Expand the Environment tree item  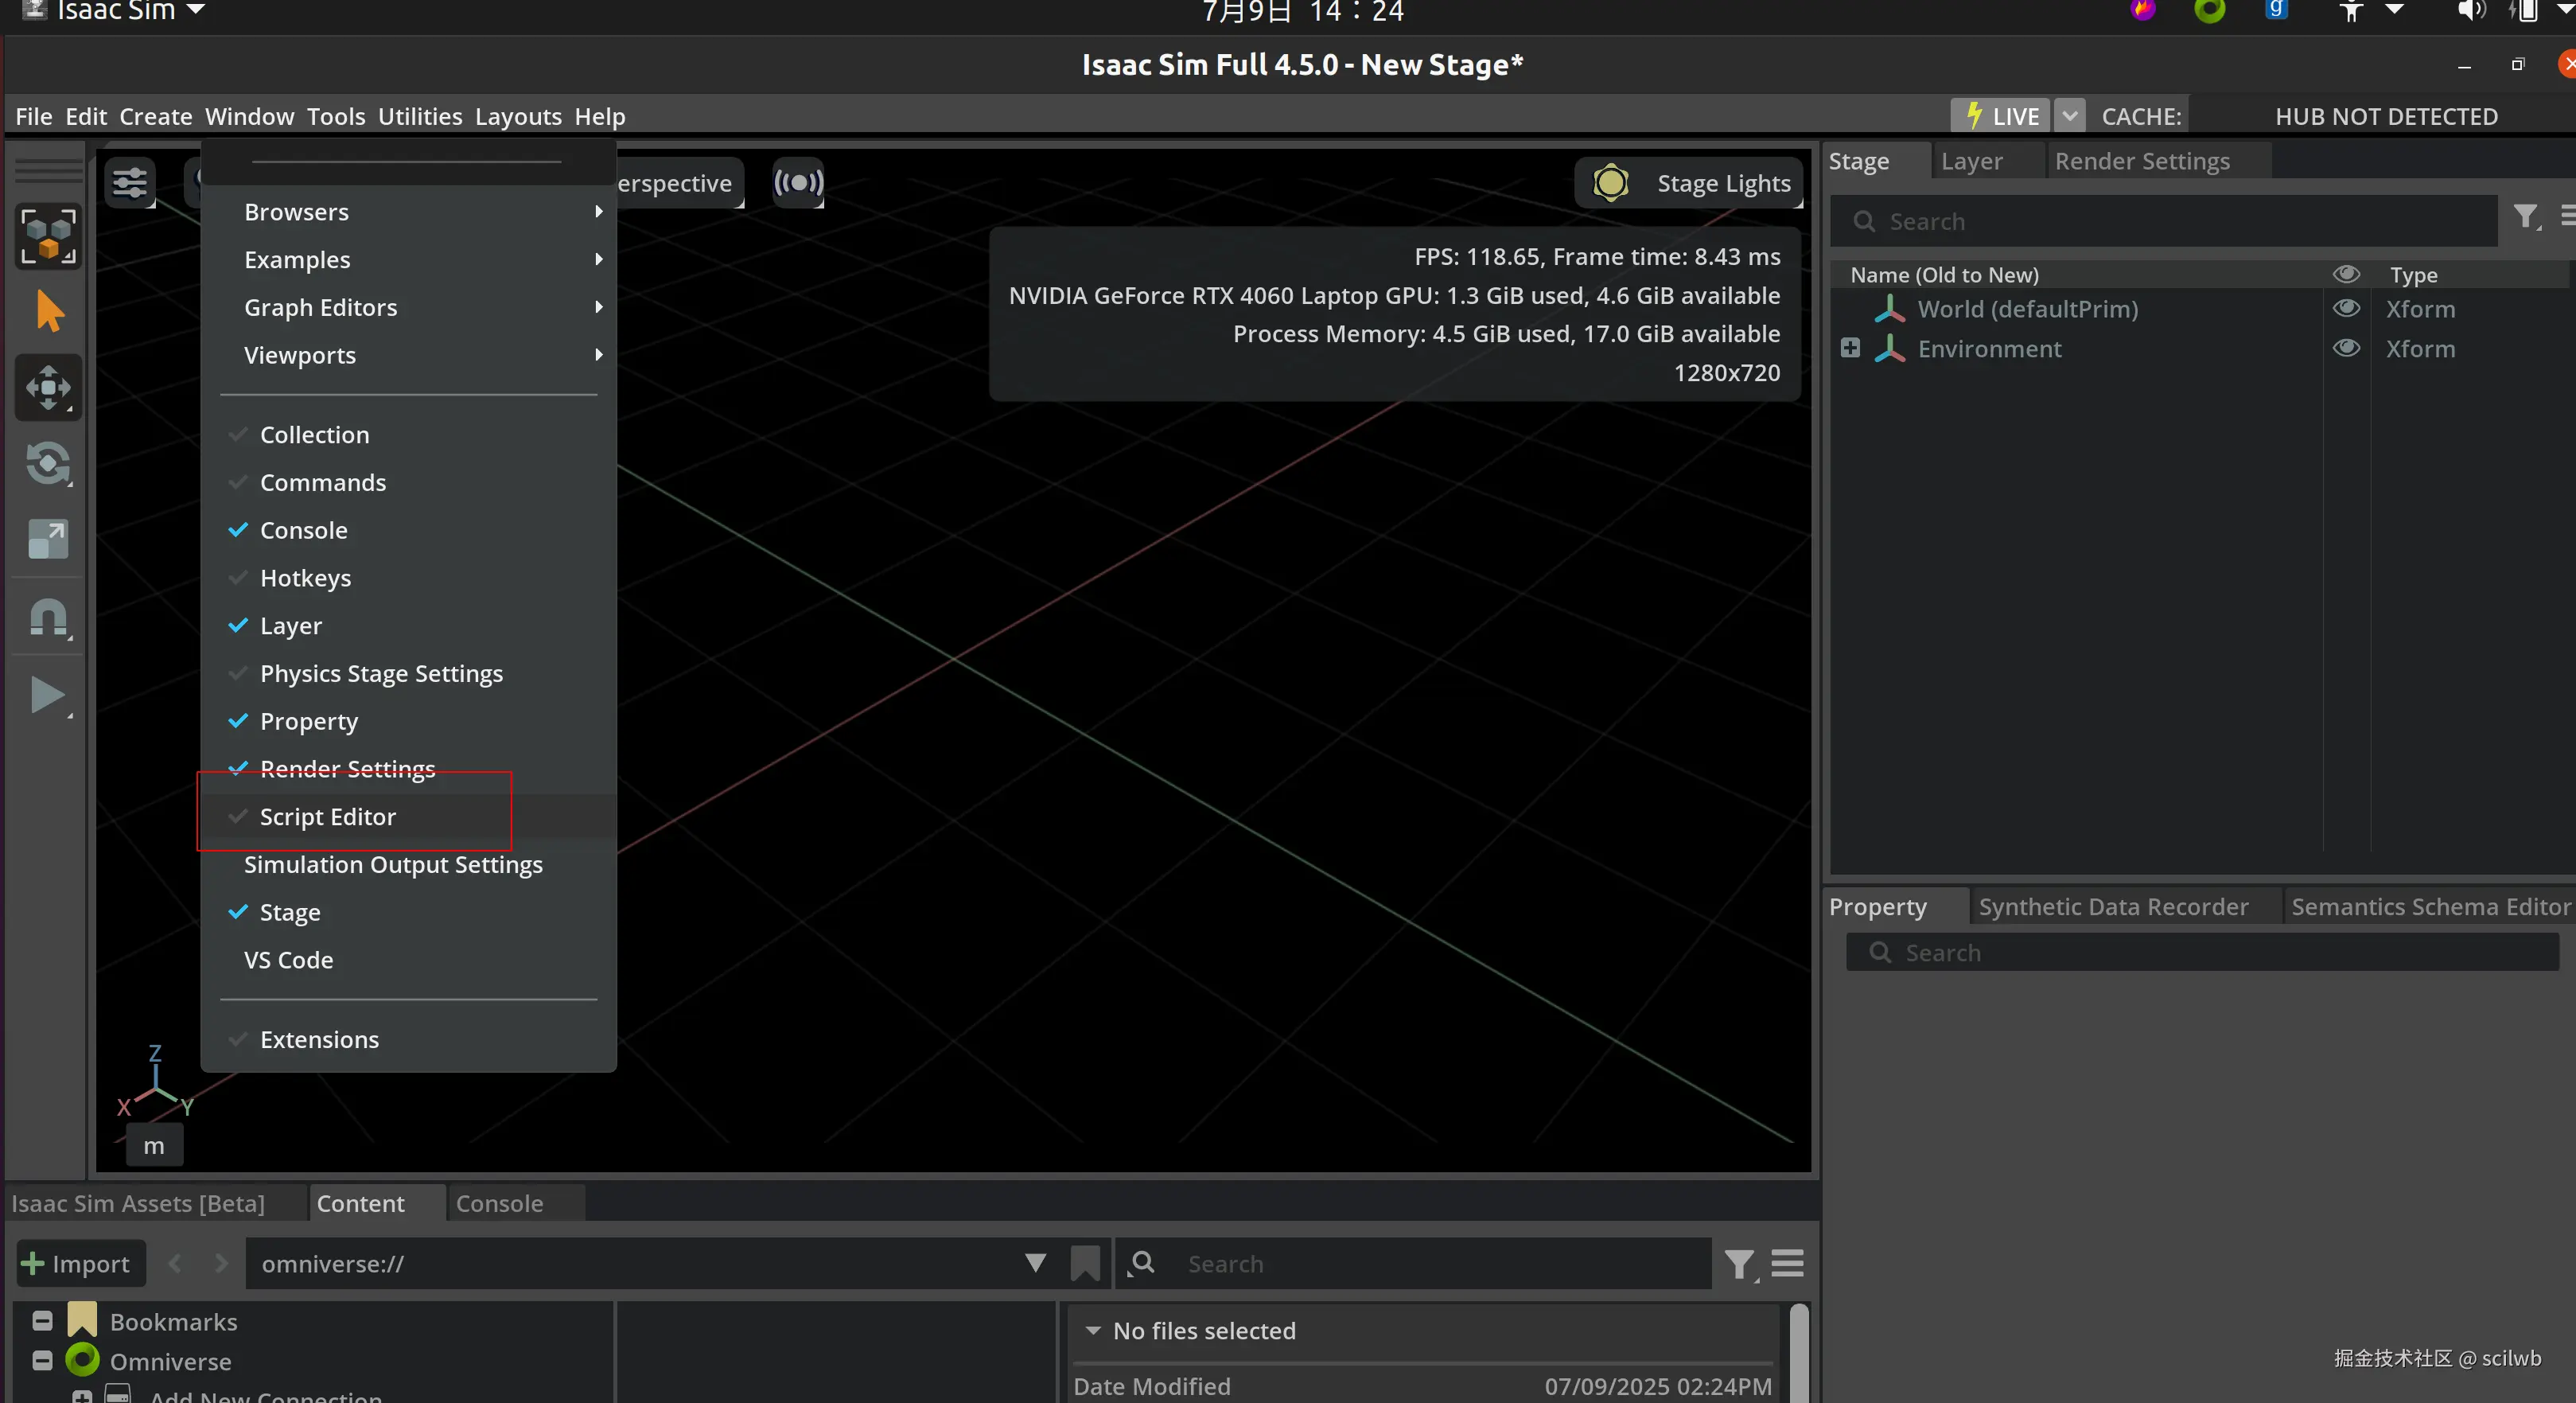tap(1850, 348)
